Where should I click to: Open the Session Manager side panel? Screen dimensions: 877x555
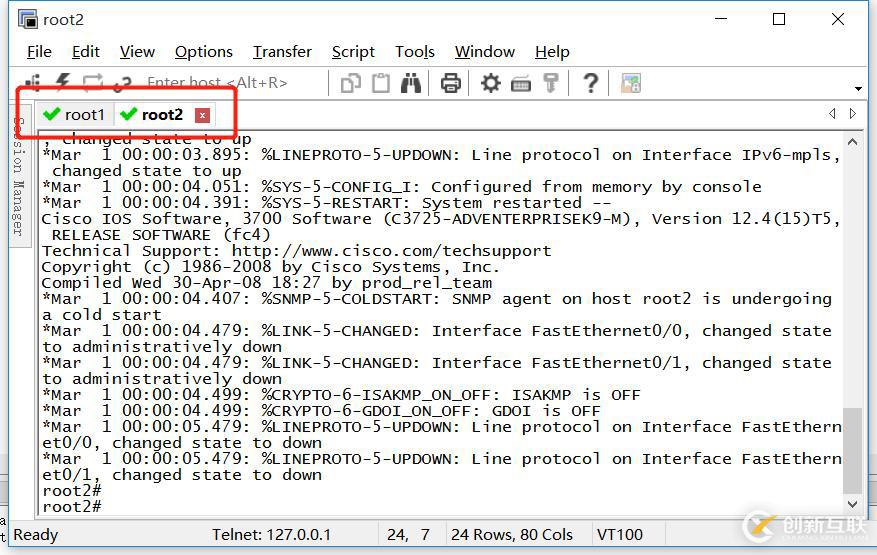click(x=19, y=175)
